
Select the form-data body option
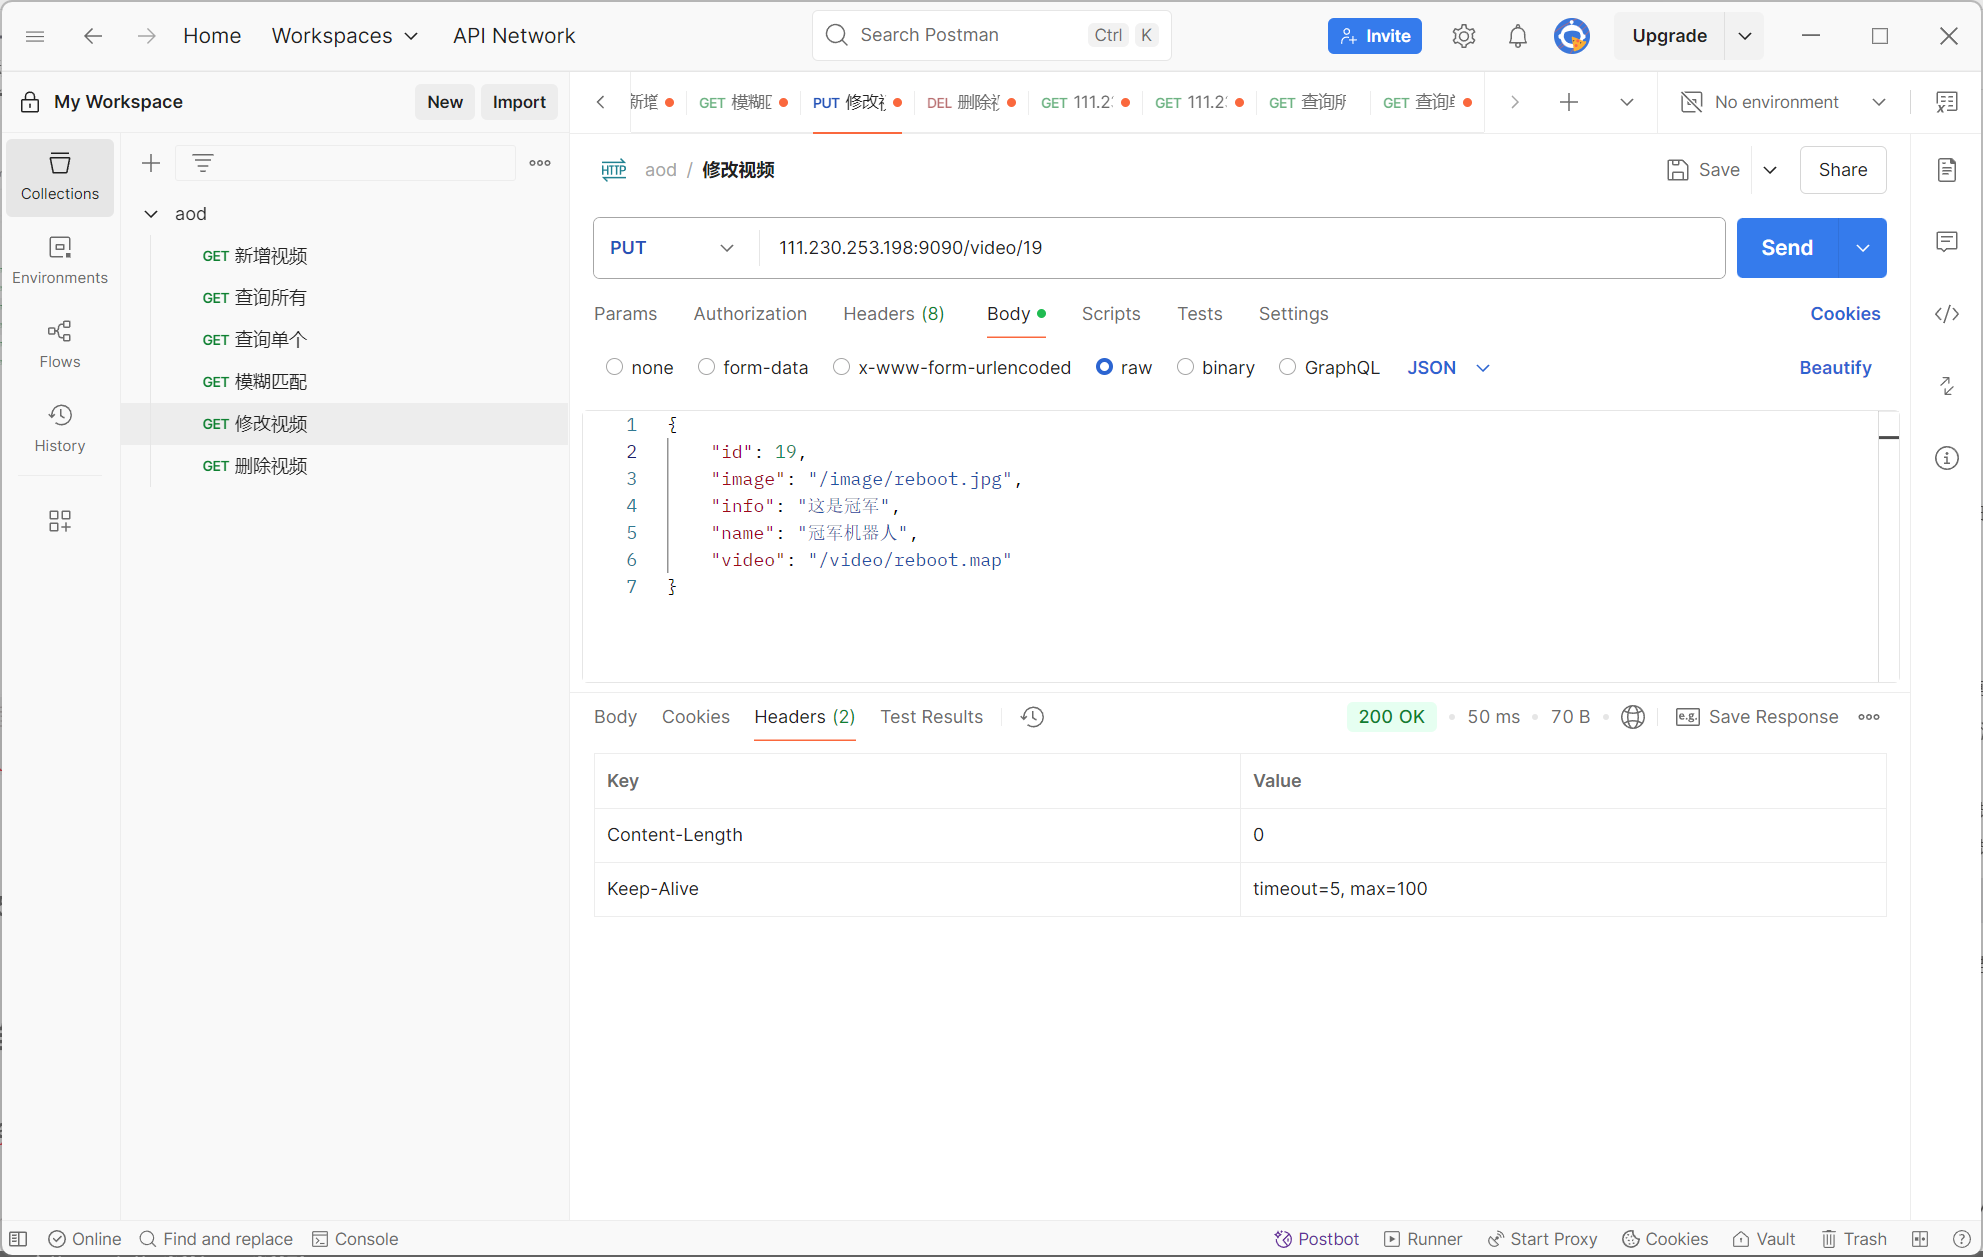(x=707, y=367)
